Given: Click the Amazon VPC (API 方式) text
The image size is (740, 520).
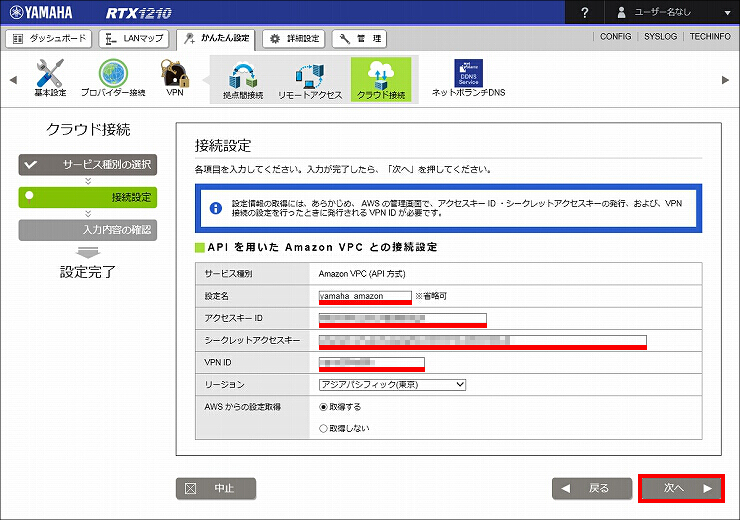Looking at the screenshot, I should click(362, 274).
